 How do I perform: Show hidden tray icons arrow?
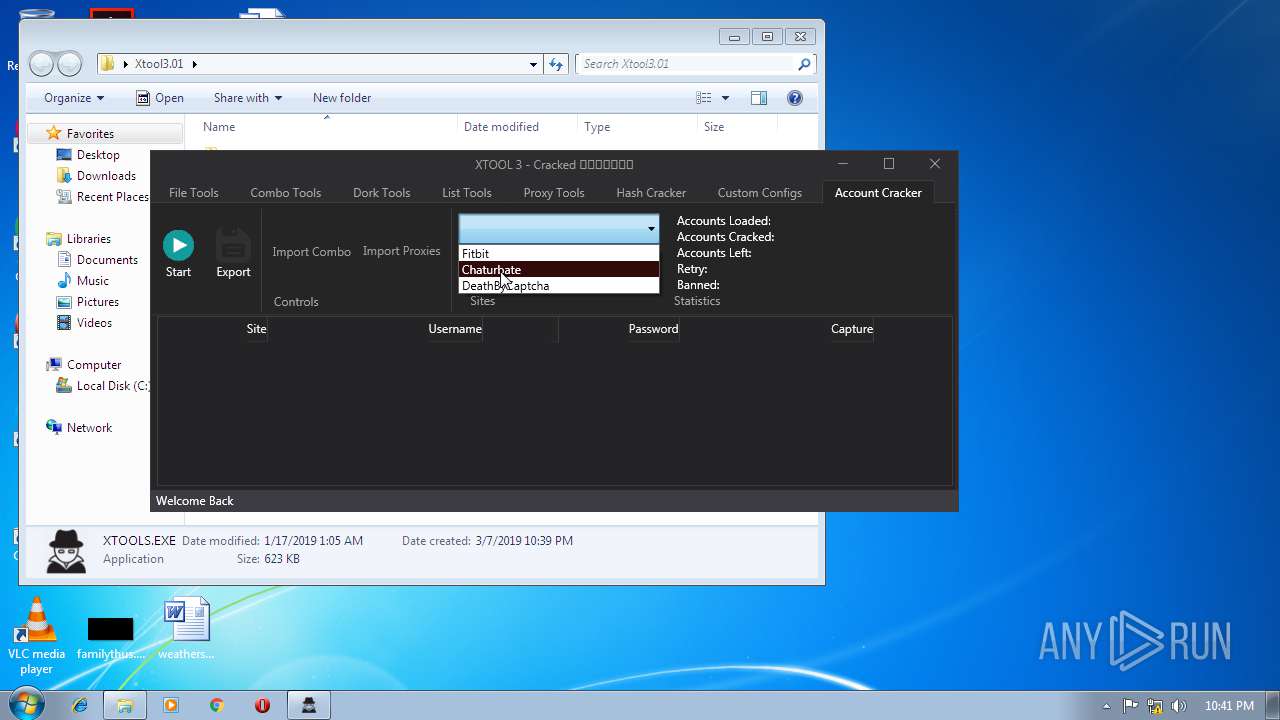1106,706
